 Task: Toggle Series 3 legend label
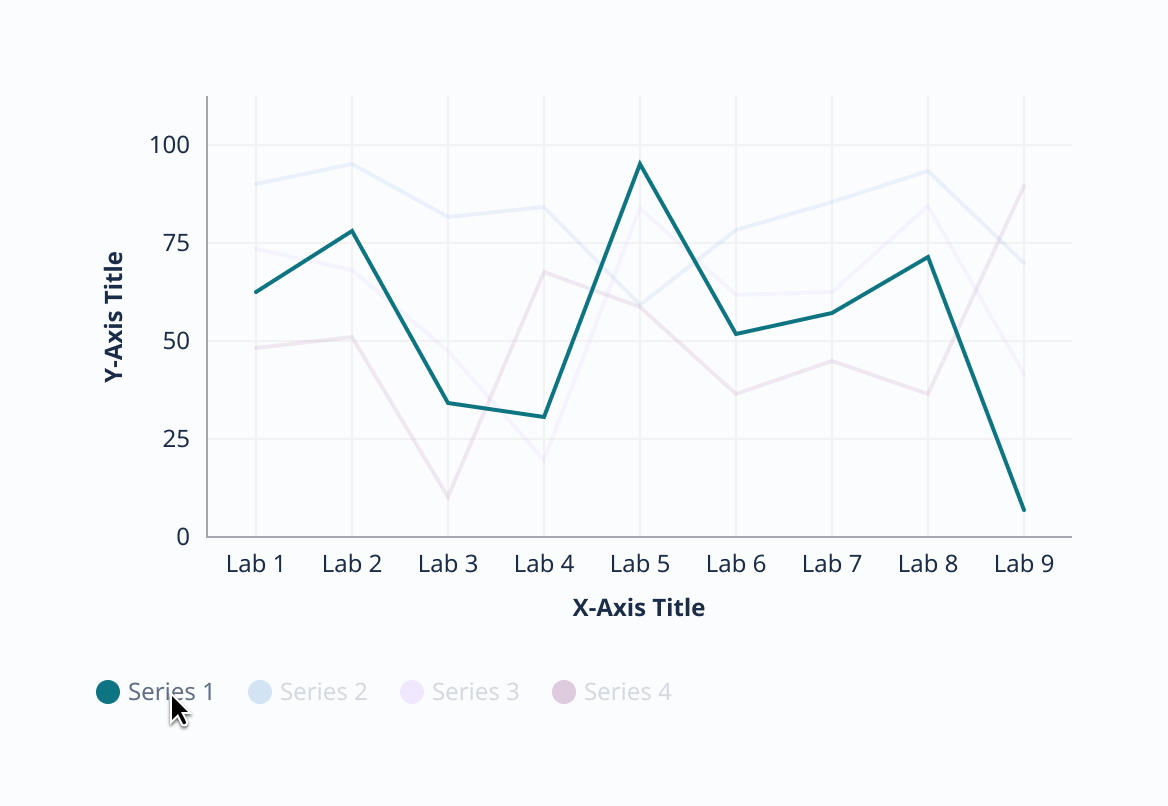click(x=475, y=691)
